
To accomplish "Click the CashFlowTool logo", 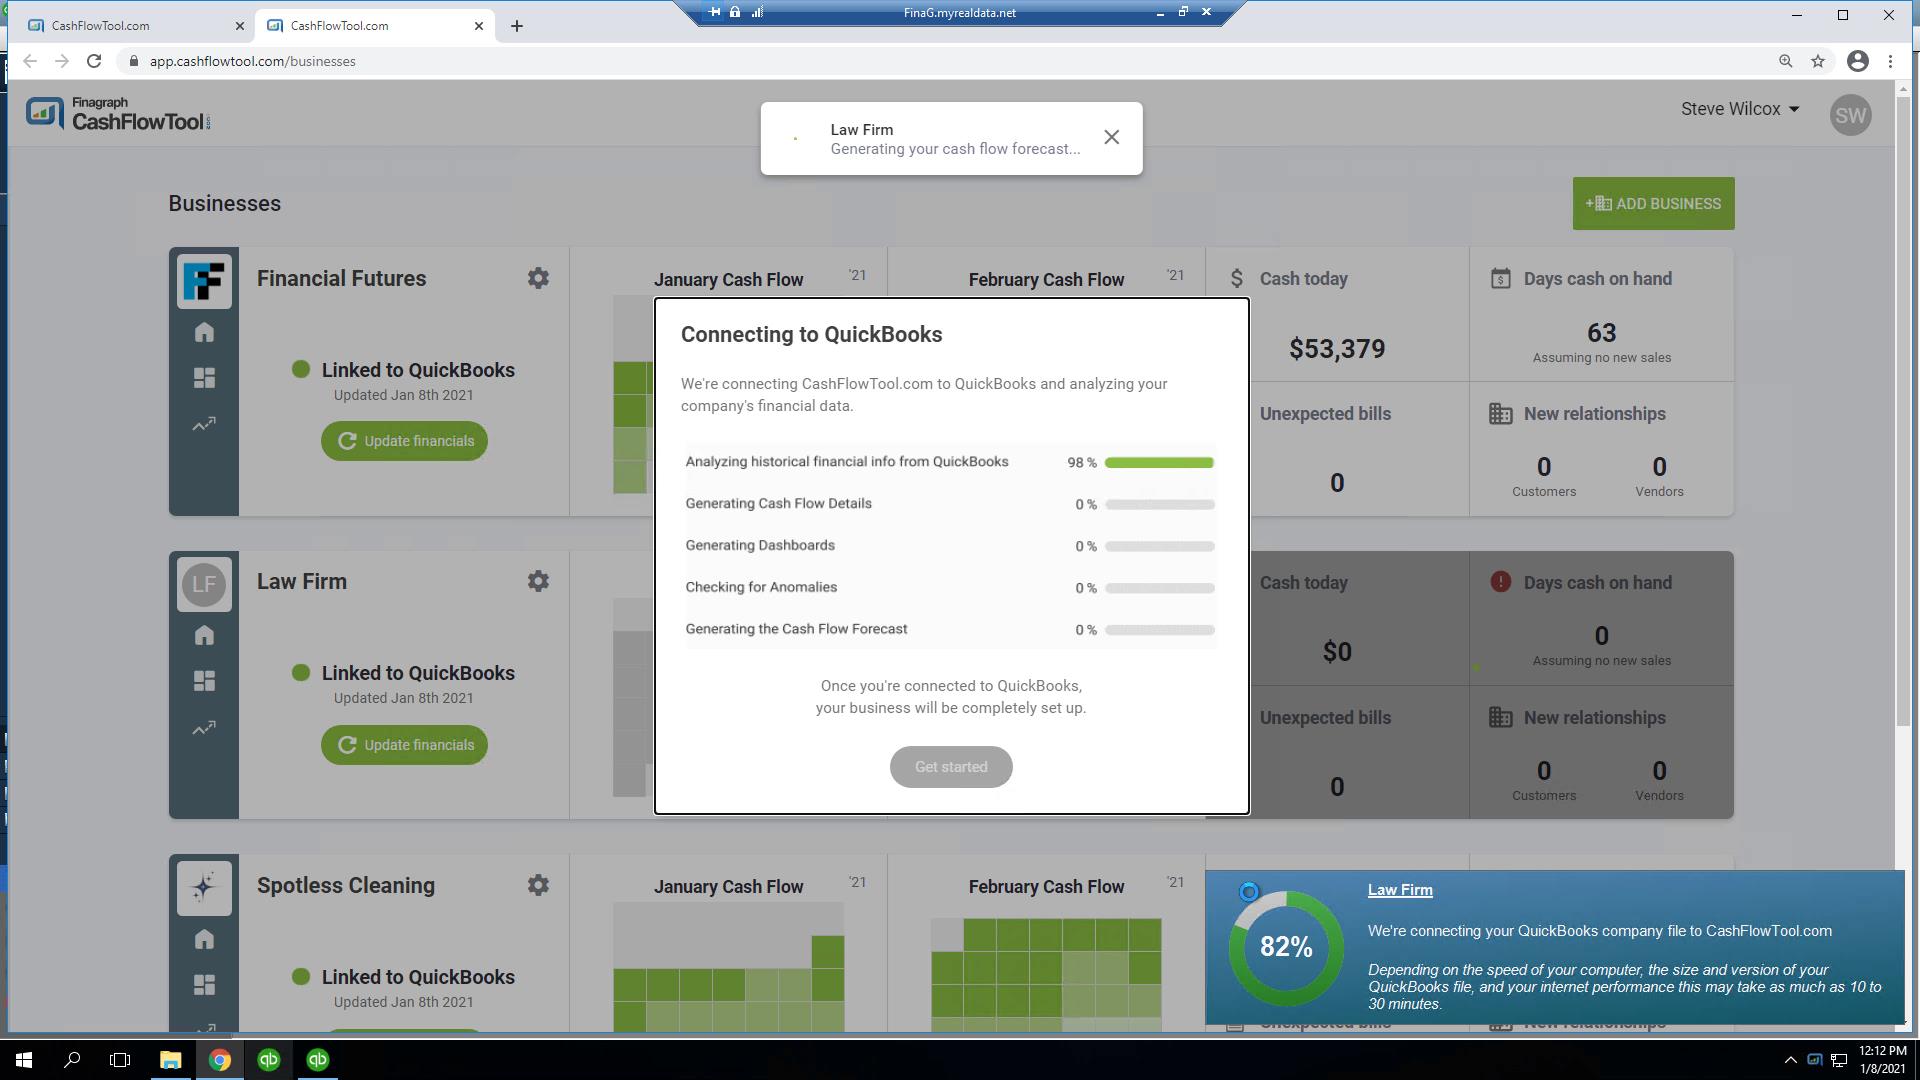I will pyautogui.click(x=118, y=115).
